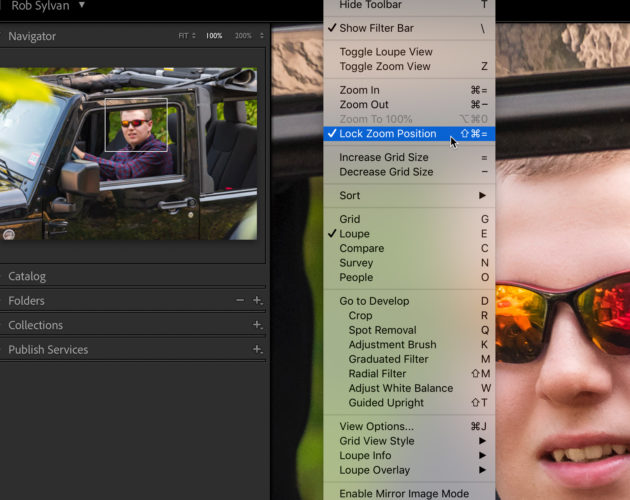This screenshot has height=500, width=630.
Task: Select Zoom Out menu item
Action: tap(409, 105)
